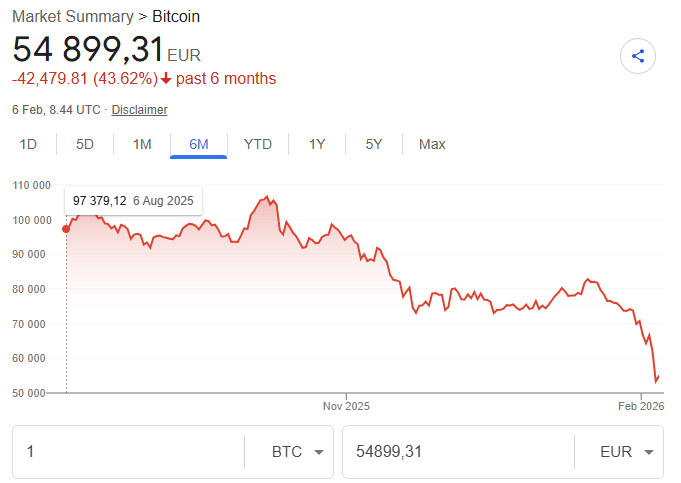This screenshot has width=681, height=483.
Task: Open the Disclaimer link
Action: pos(139,110)
